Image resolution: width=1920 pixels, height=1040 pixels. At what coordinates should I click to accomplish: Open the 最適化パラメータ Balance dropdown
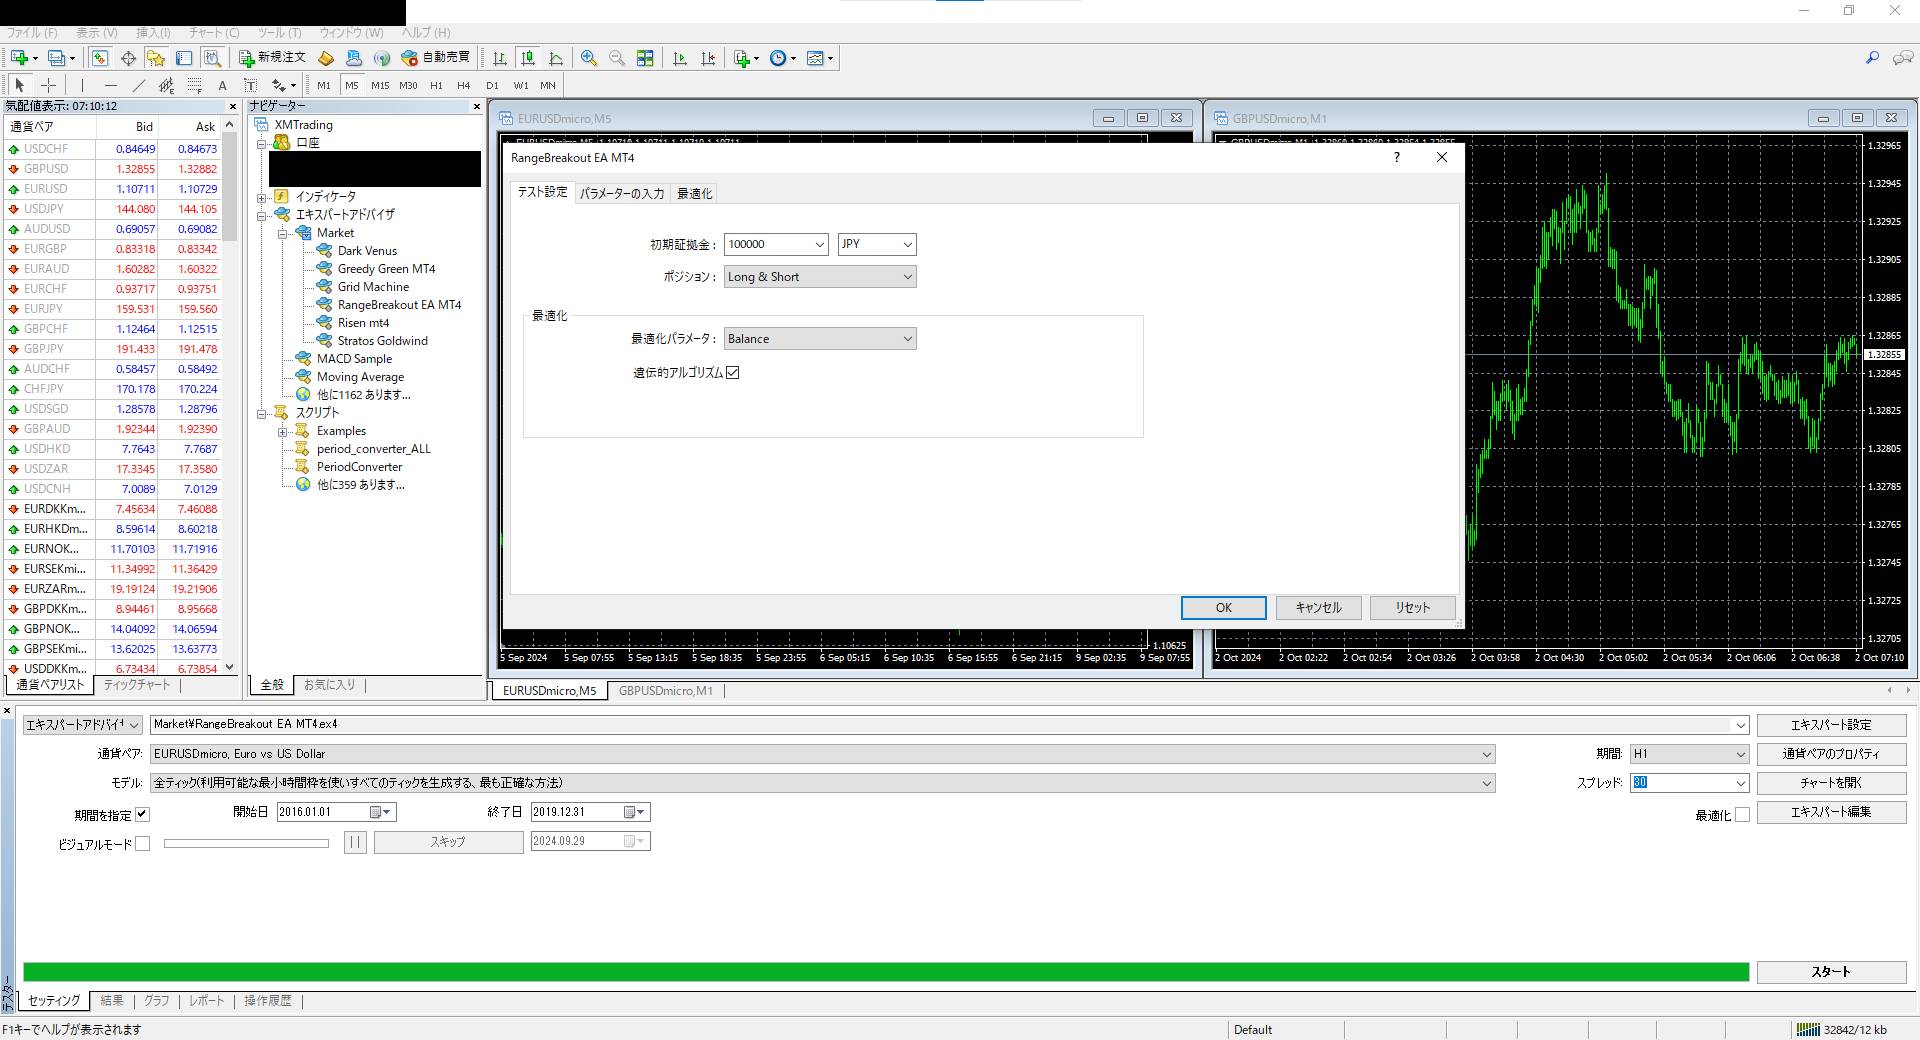[x=820, y=339]
